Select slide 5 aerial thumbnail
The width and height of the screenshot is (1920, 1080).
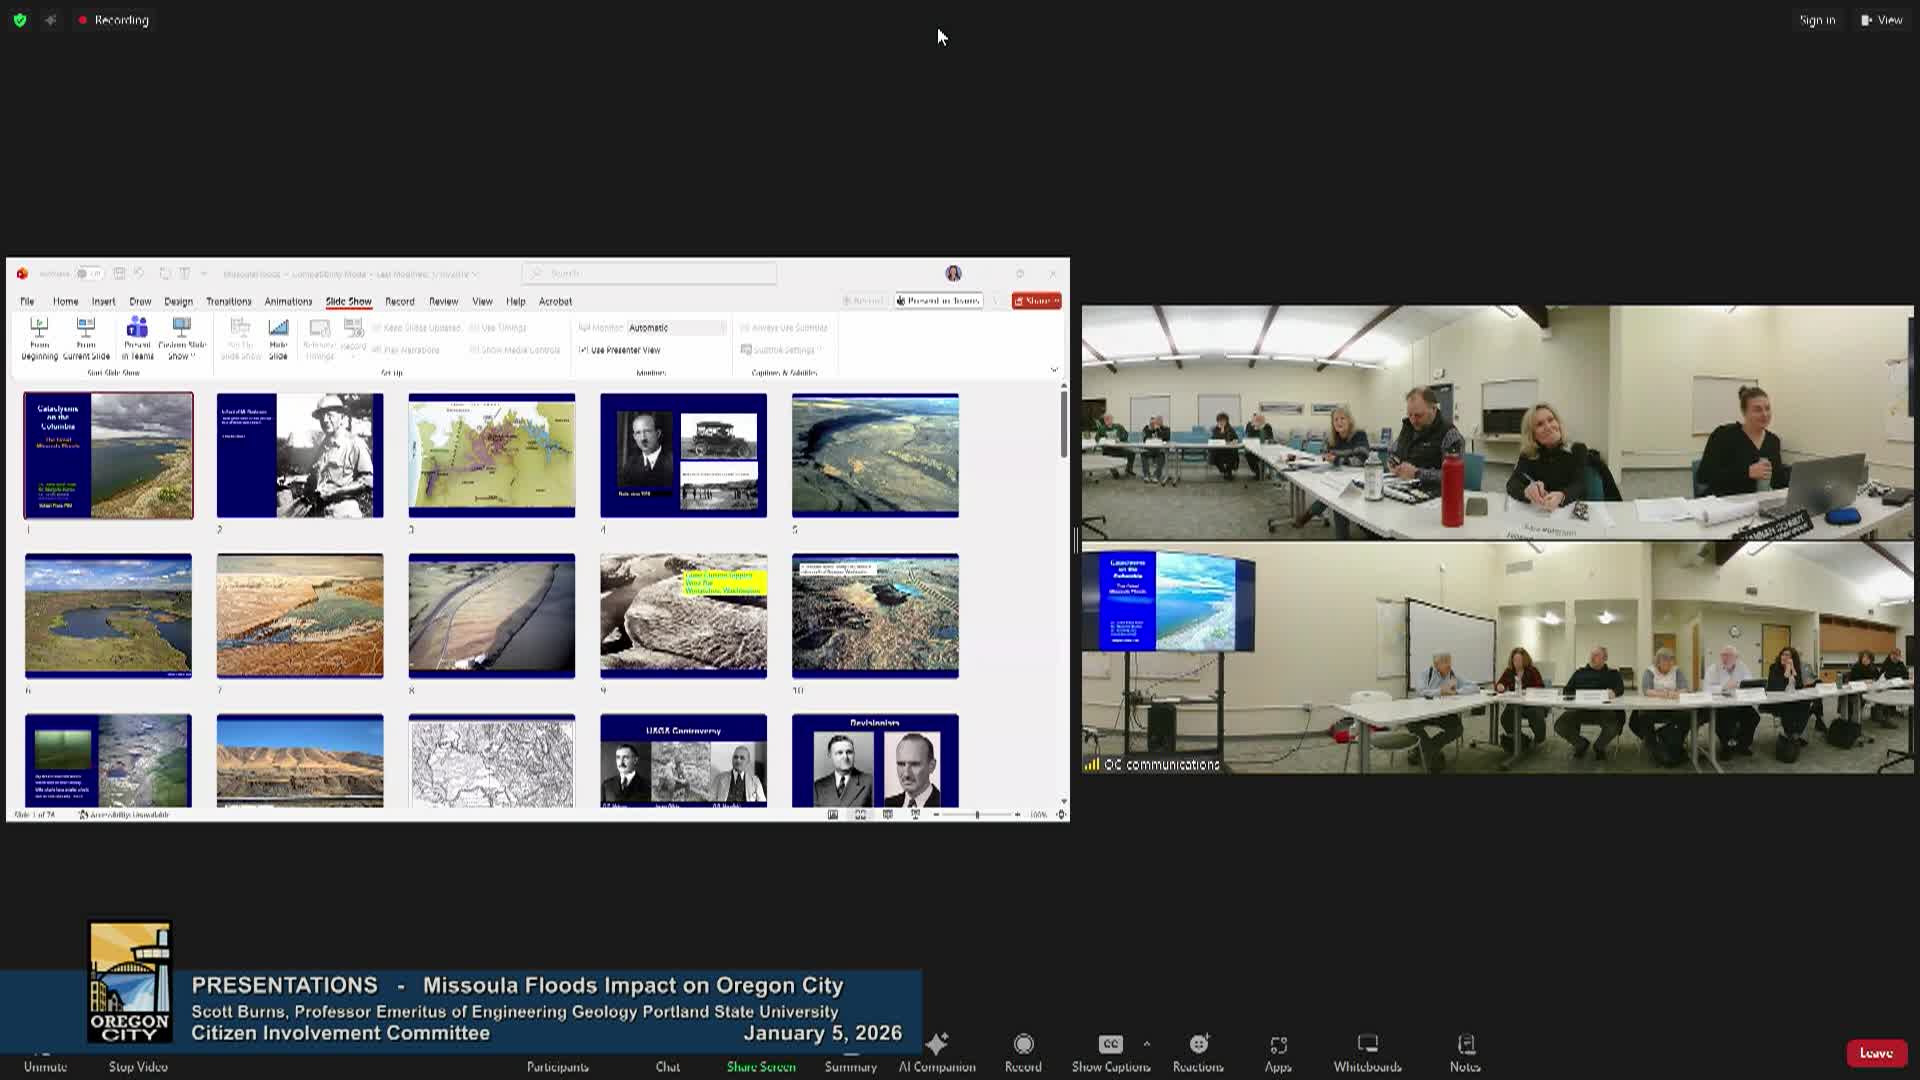coord(875,455)
